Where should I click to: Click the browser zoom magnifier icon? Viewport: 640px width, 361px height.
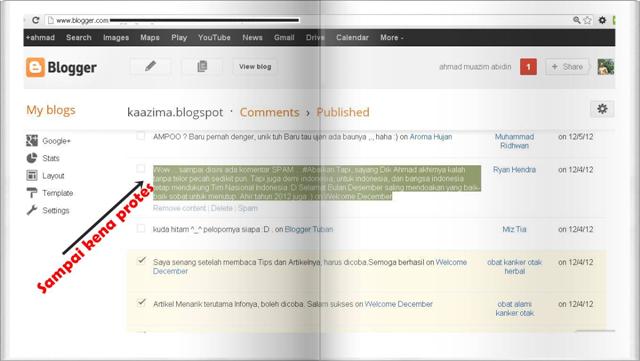coord(576,20)
